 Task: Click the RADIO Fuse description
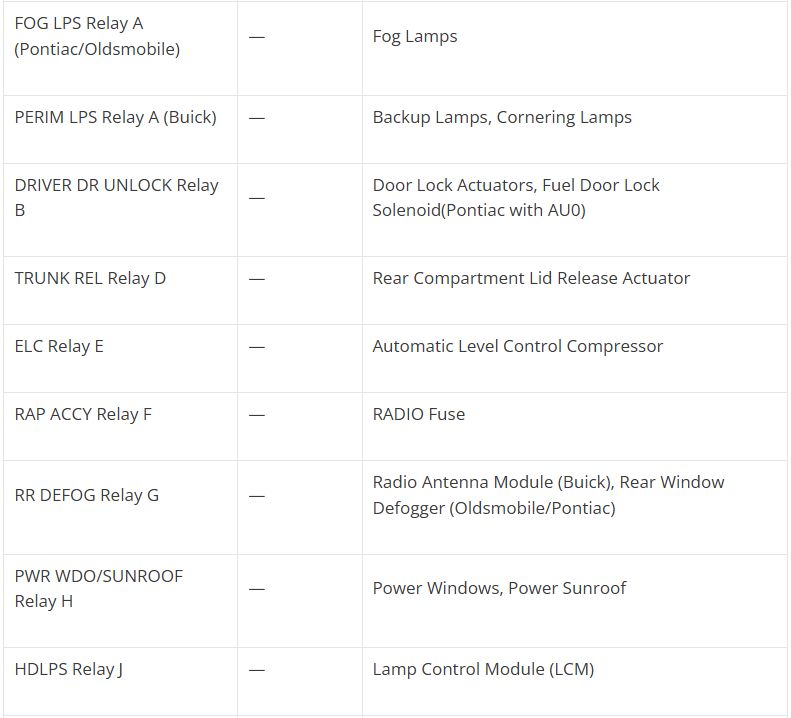point(419,414)
